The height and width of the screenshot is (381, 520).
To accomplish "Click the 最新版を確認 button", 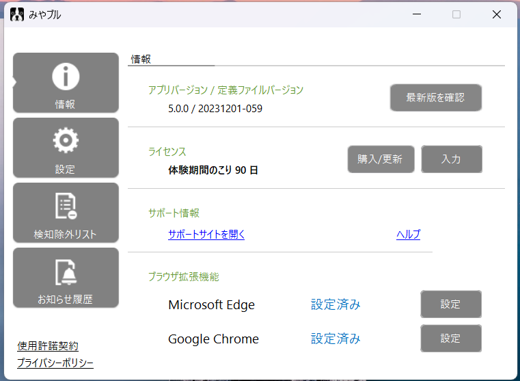I will pyautogui.click(x=436, y=97).
